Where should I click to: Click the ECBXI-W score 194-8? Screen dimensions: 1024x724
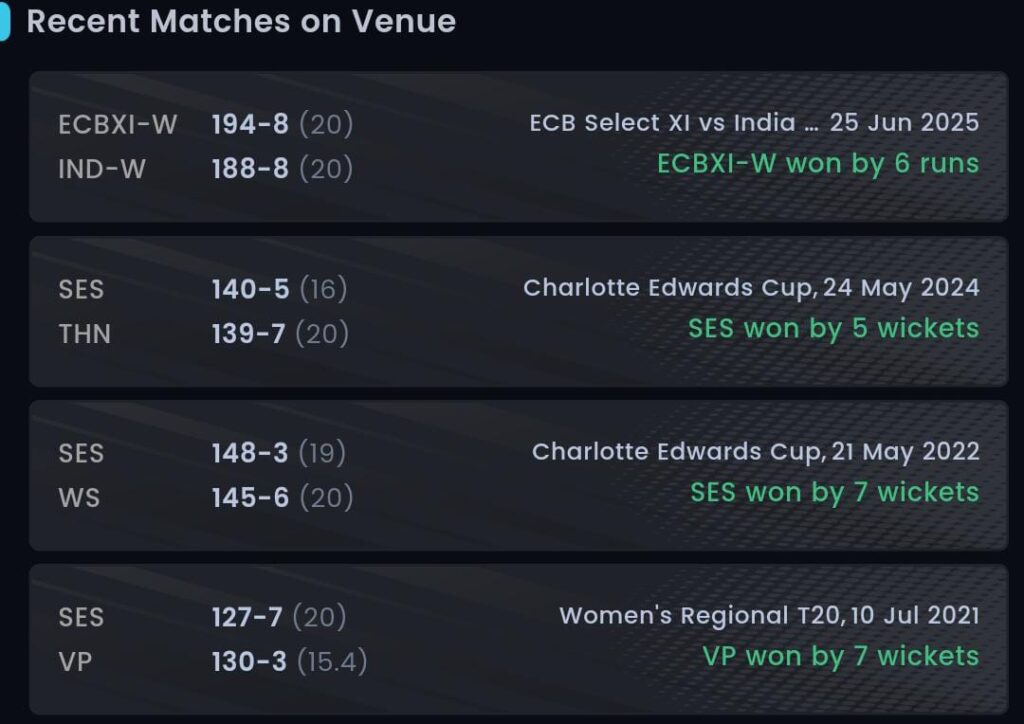coord(250,124)
